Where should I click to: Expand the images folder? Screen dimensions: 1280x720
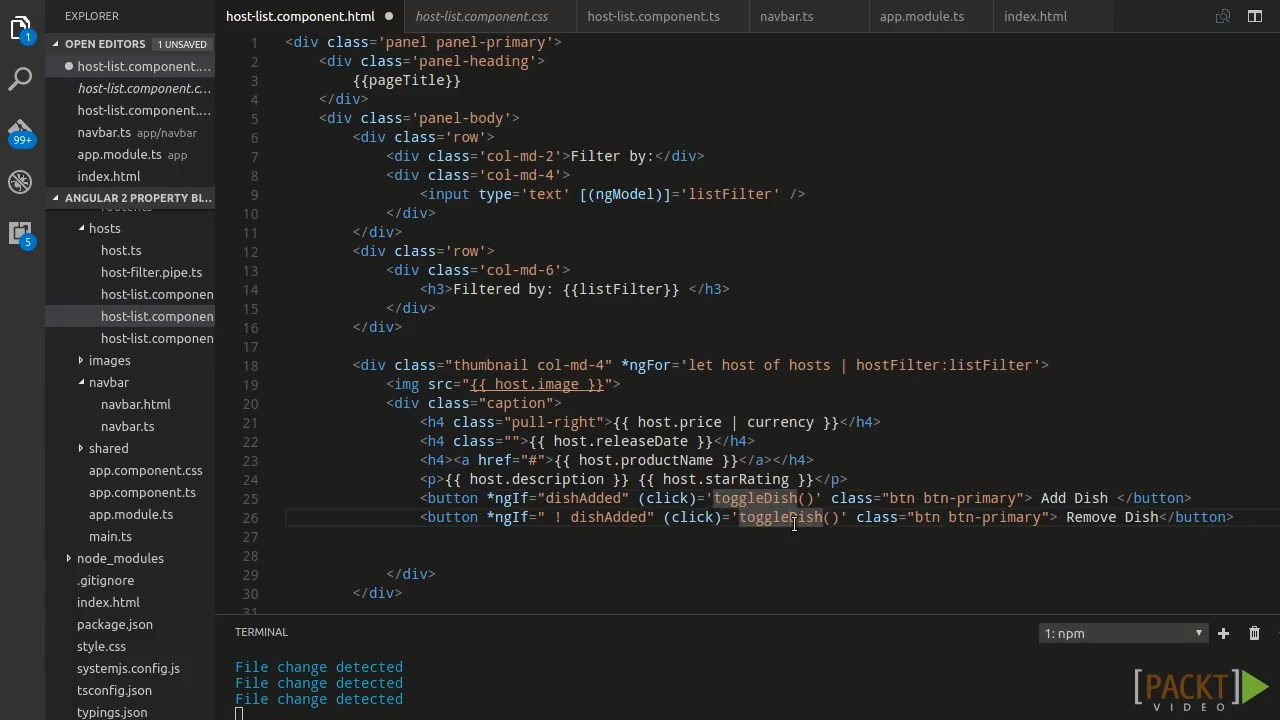[109, 360]
